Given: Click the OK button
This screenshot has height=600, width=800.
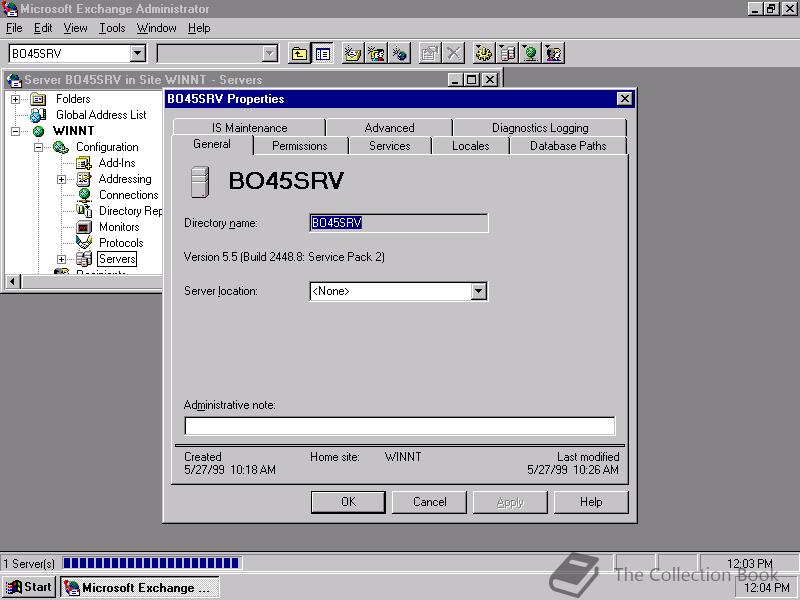Looking at the screenshot, I should [x=348, y=502].
